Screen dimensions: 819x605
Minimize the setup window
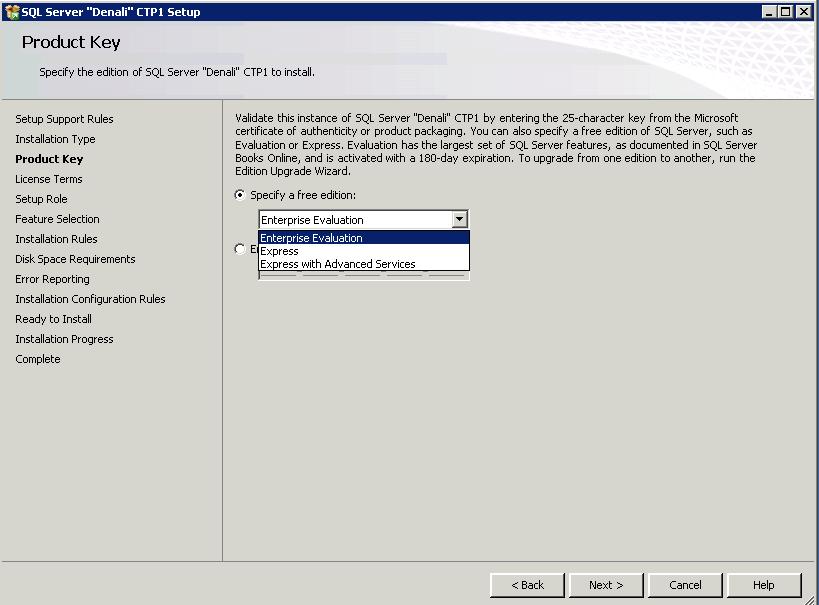tap(769, 12)
